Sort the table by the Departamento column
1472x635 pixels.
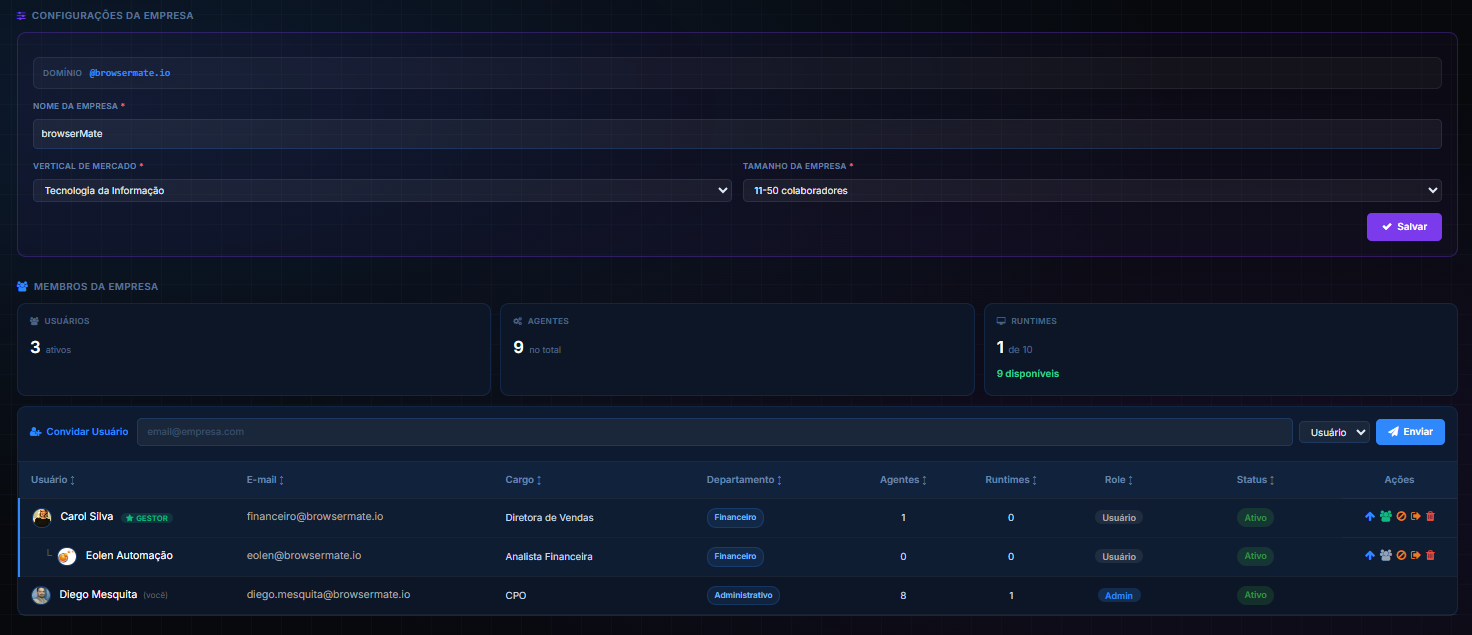[744, 480]
